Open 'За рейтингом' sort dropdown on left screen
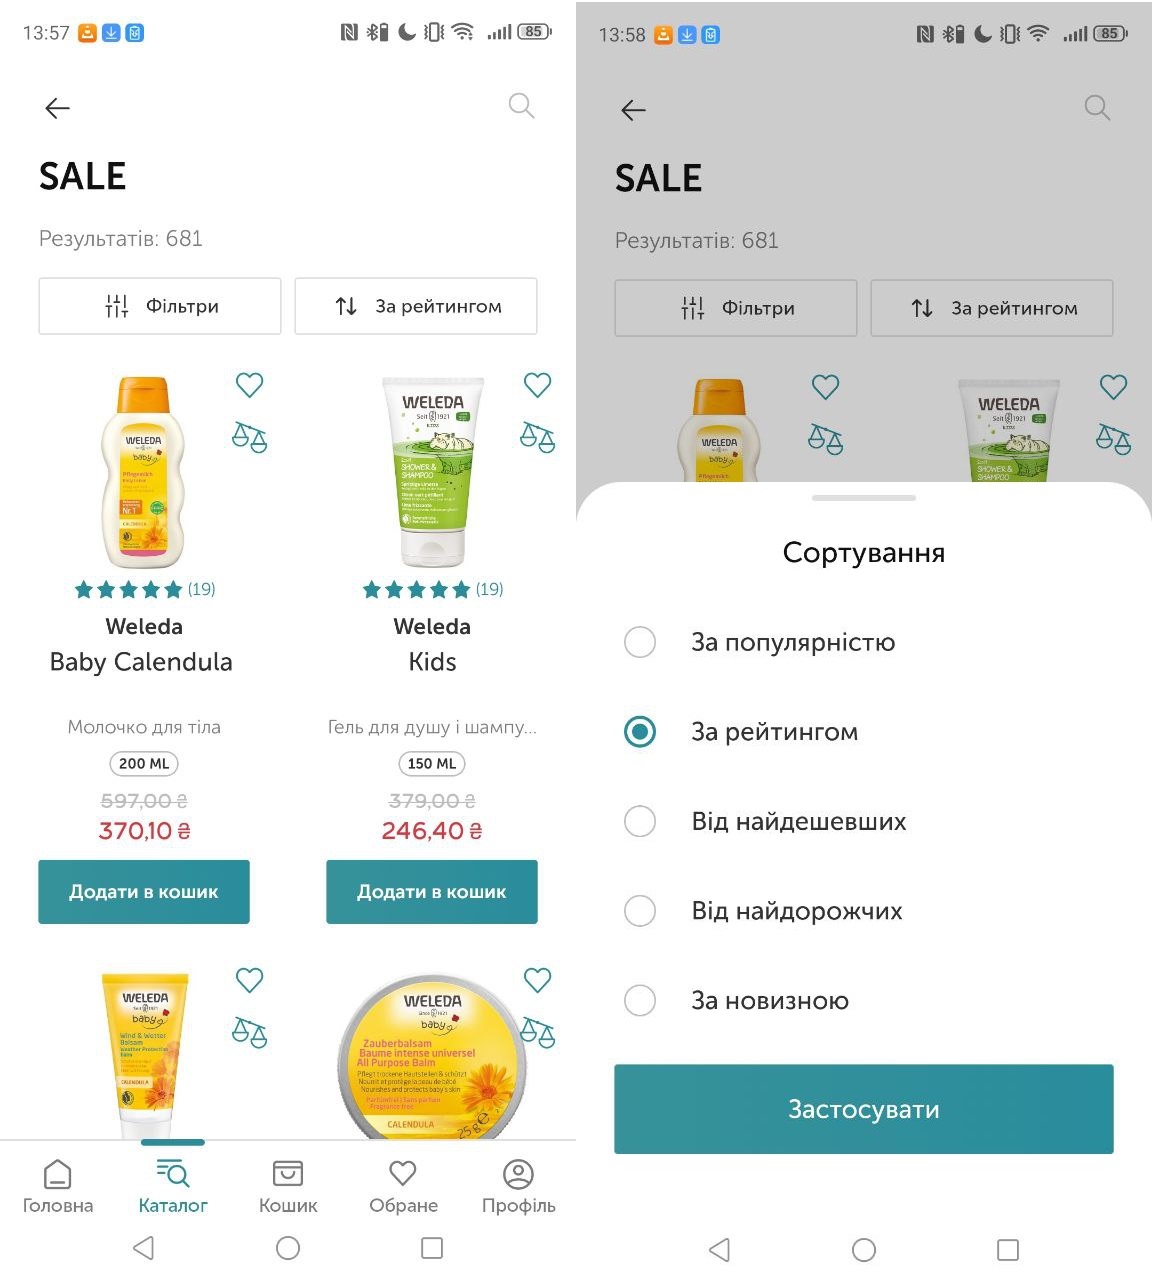The height and width of the screenshot is (1288, 1152). (416, 306)
